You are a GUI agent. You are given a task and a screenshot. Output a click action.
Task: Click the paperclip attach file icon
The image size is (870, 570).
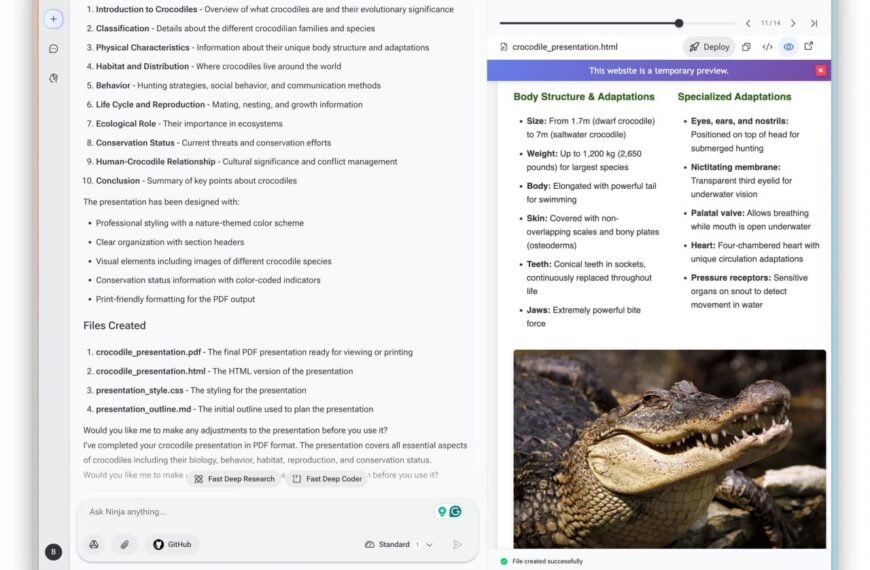coord(124,544)
